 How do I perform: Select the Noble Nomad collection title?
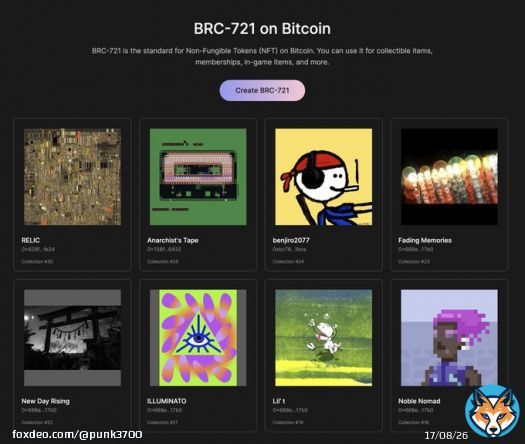point(419,401)
